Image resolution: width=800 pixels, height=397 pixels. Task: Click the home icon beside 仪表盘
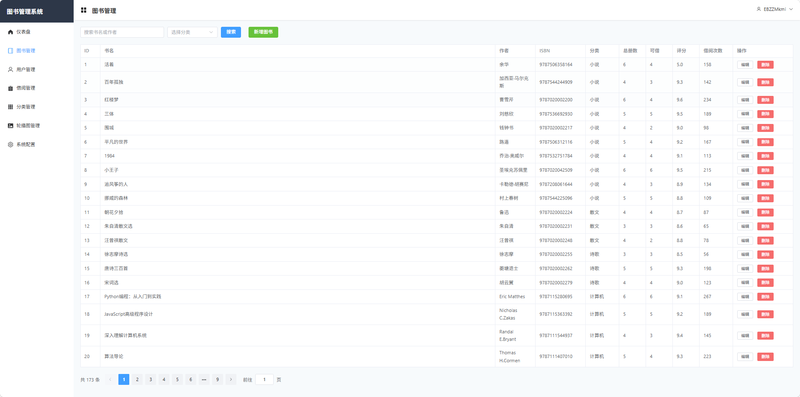11,32
